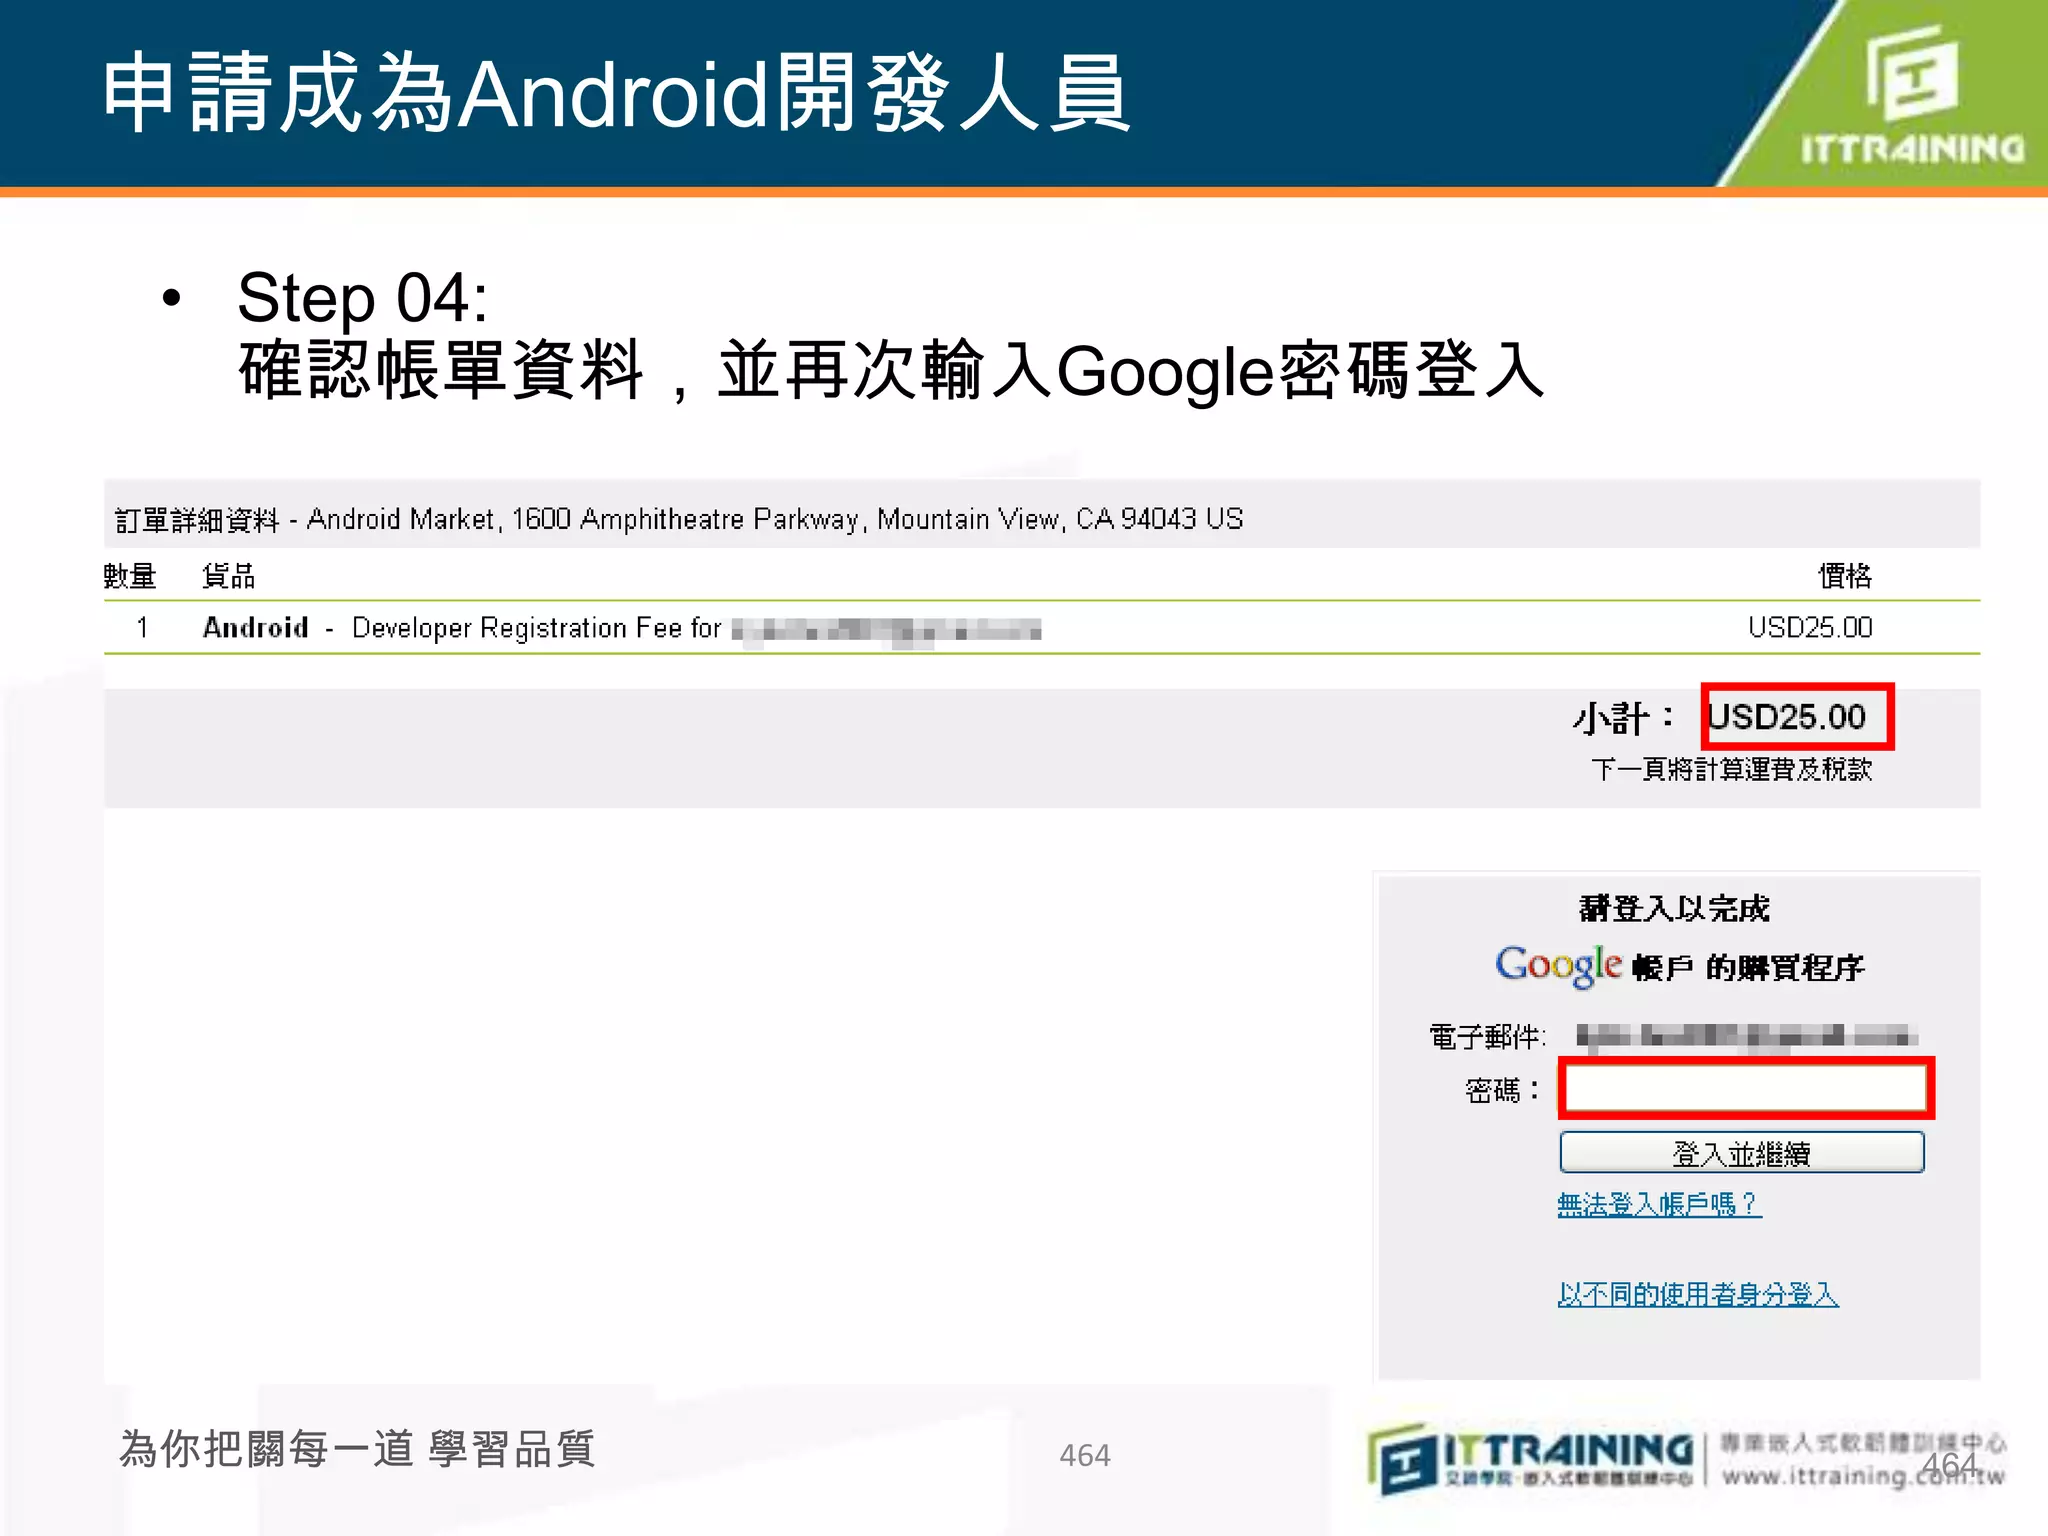The height and width of the screenshot is (1536, 2048).
Task: Click the 請登入以完成 heading in the login box
Action: (x=1675, y=908)
